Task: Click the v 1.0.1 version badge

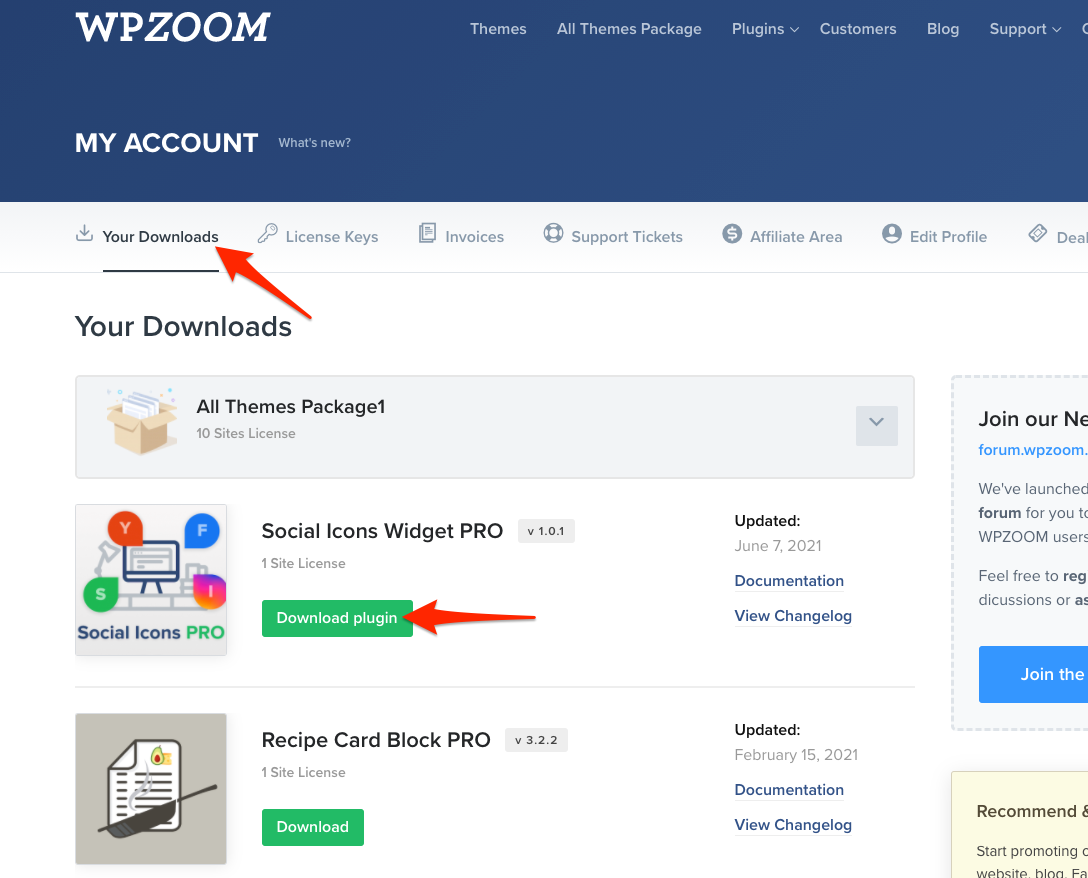Action: tap(546, 531)
